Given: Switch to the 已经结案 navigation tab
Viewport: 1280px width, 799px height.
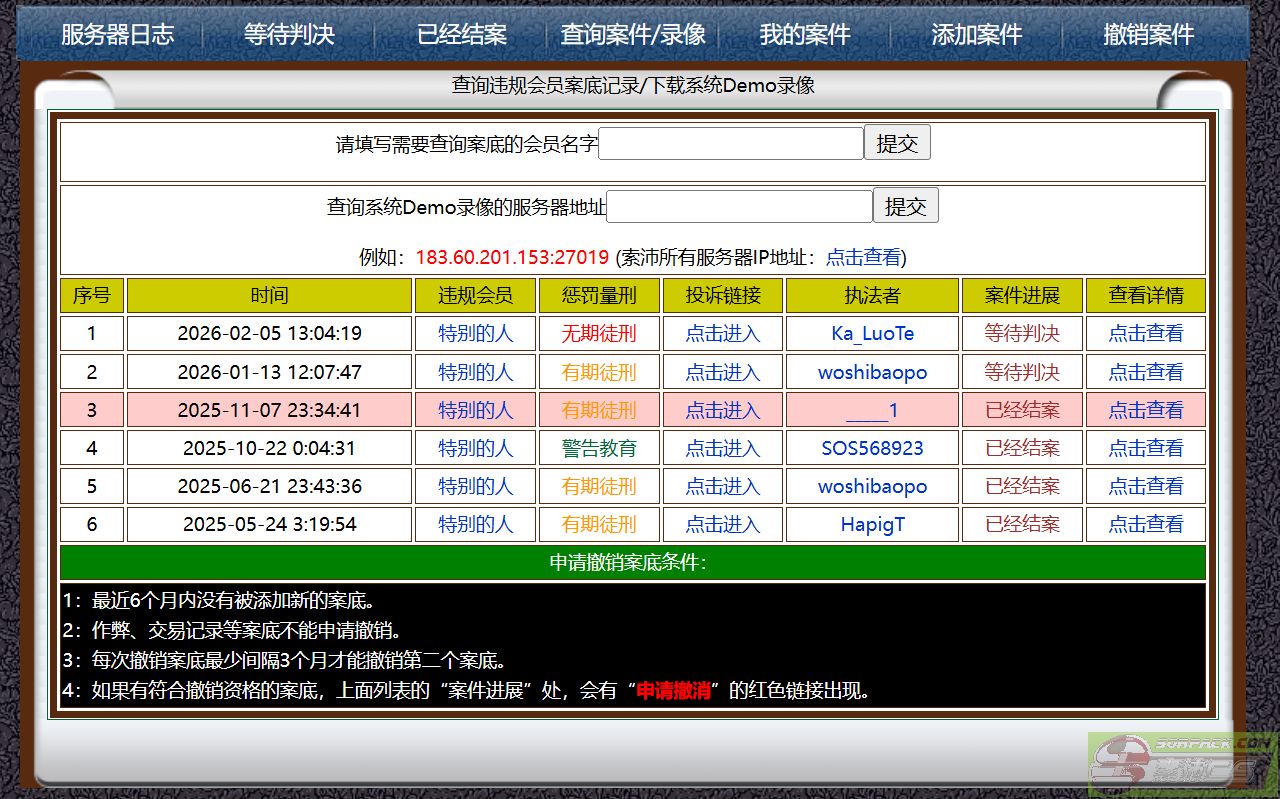Looking at the screenshot, I should pos(461,34).
